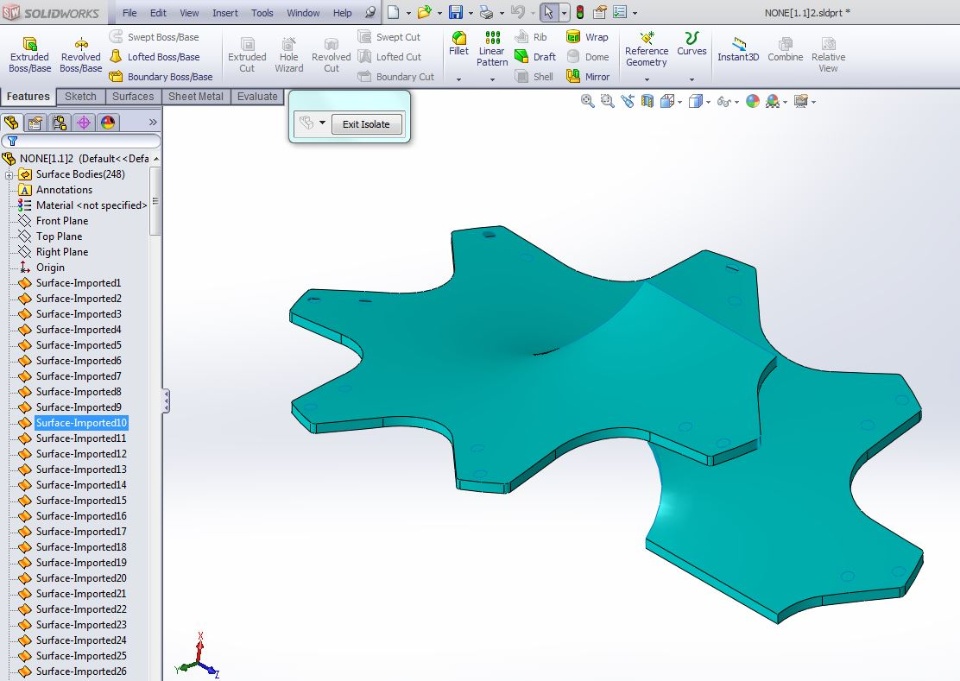Open Select tool dropdown arrow
The height and width of the screenshot is (681, 960).
click(x=564, y=13)
